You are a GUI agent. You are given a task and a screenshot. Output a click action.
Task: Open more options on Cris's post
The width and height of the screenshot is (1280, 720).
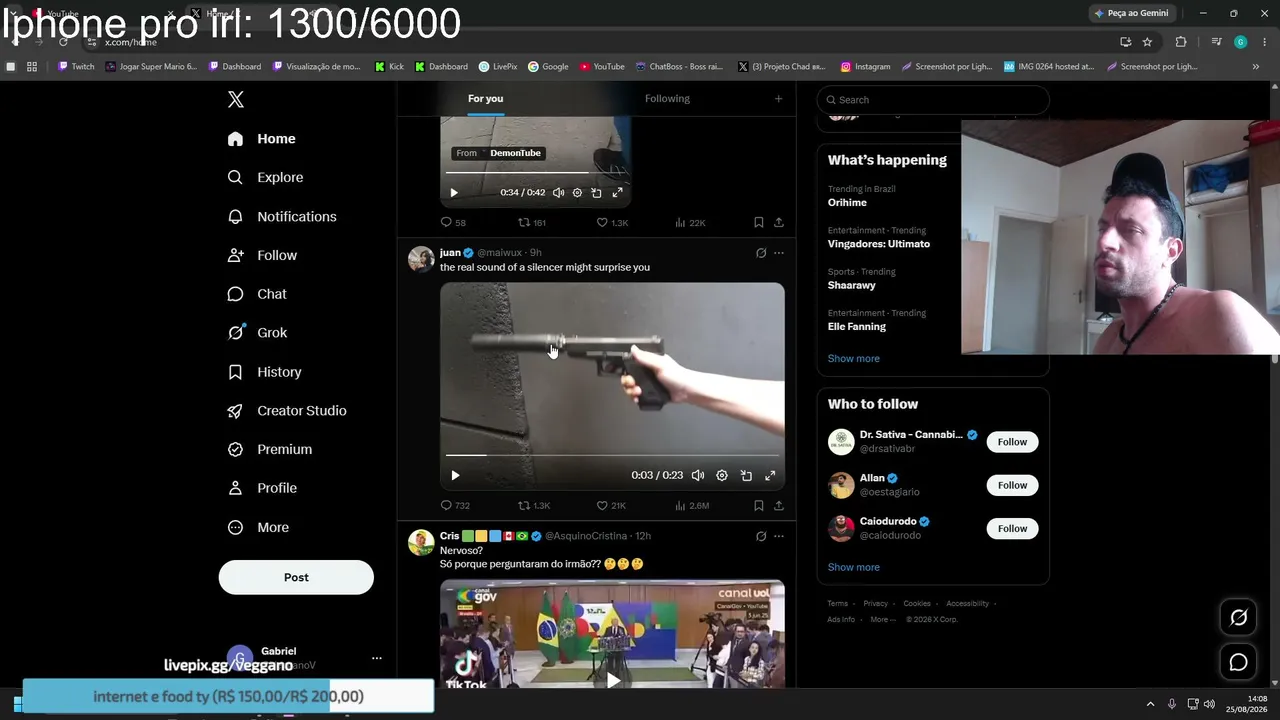click(x=779, y=536)
